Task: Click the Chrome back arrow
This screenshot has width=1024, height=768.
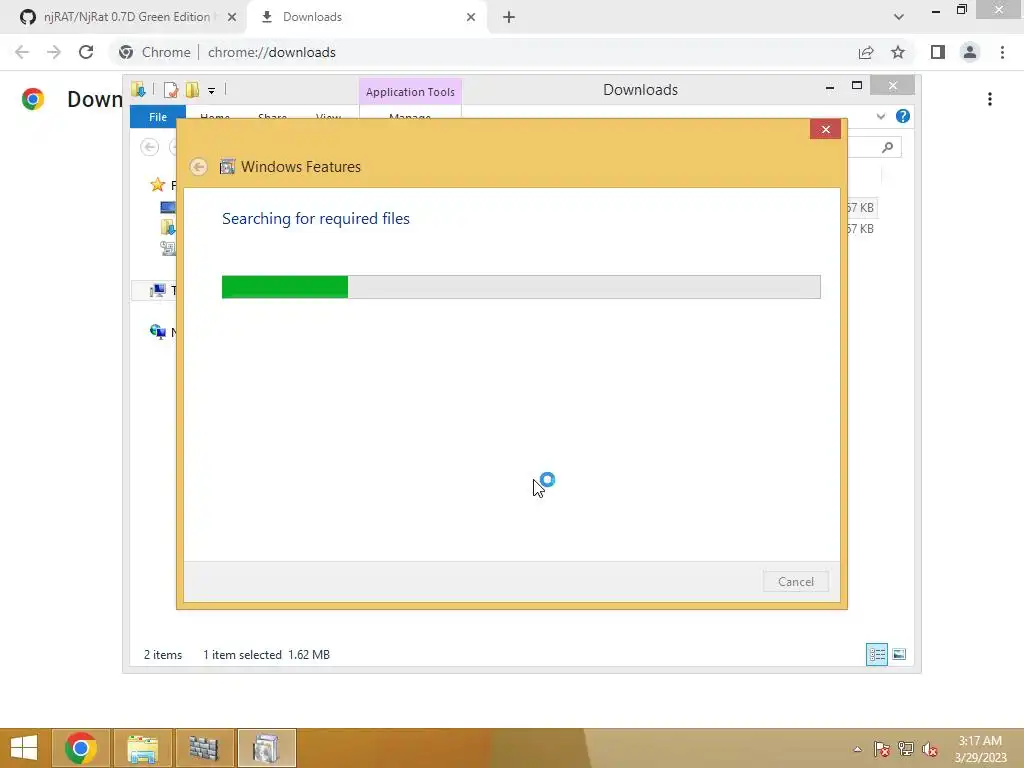Action: click(22, 52)
